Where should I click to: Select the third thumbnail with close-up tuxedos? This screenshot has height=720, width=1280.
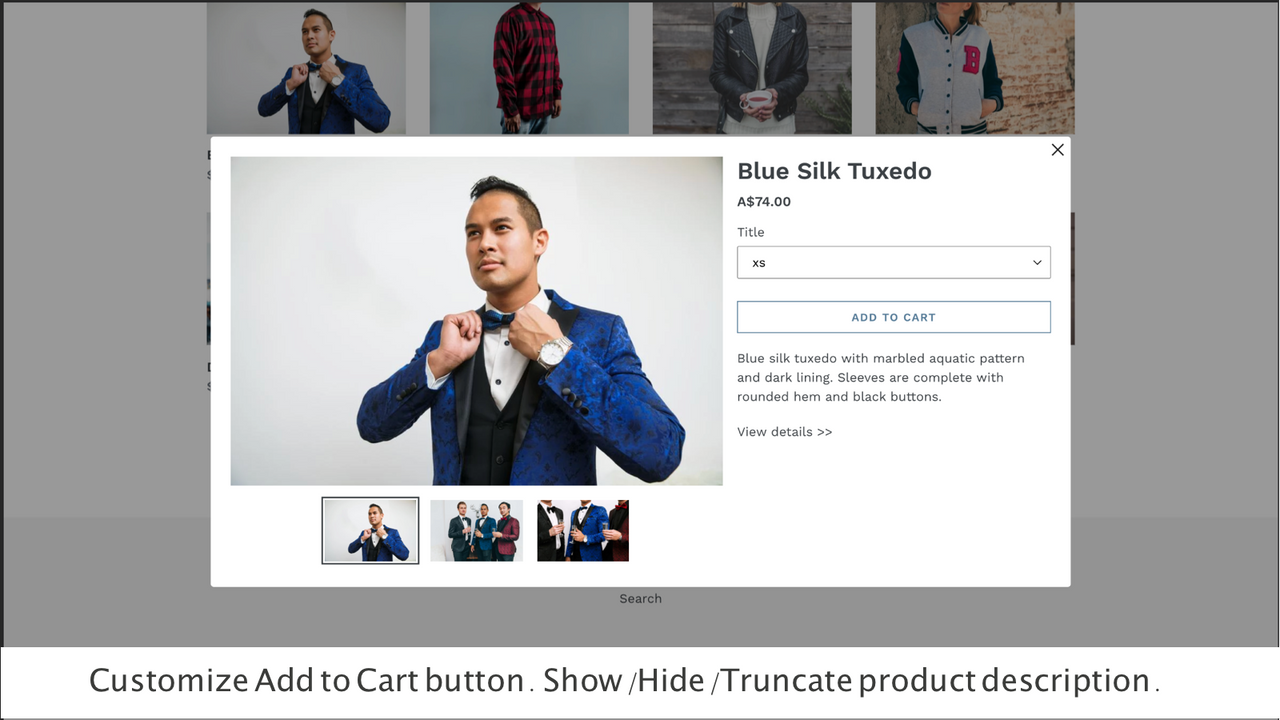coord(583,531)
